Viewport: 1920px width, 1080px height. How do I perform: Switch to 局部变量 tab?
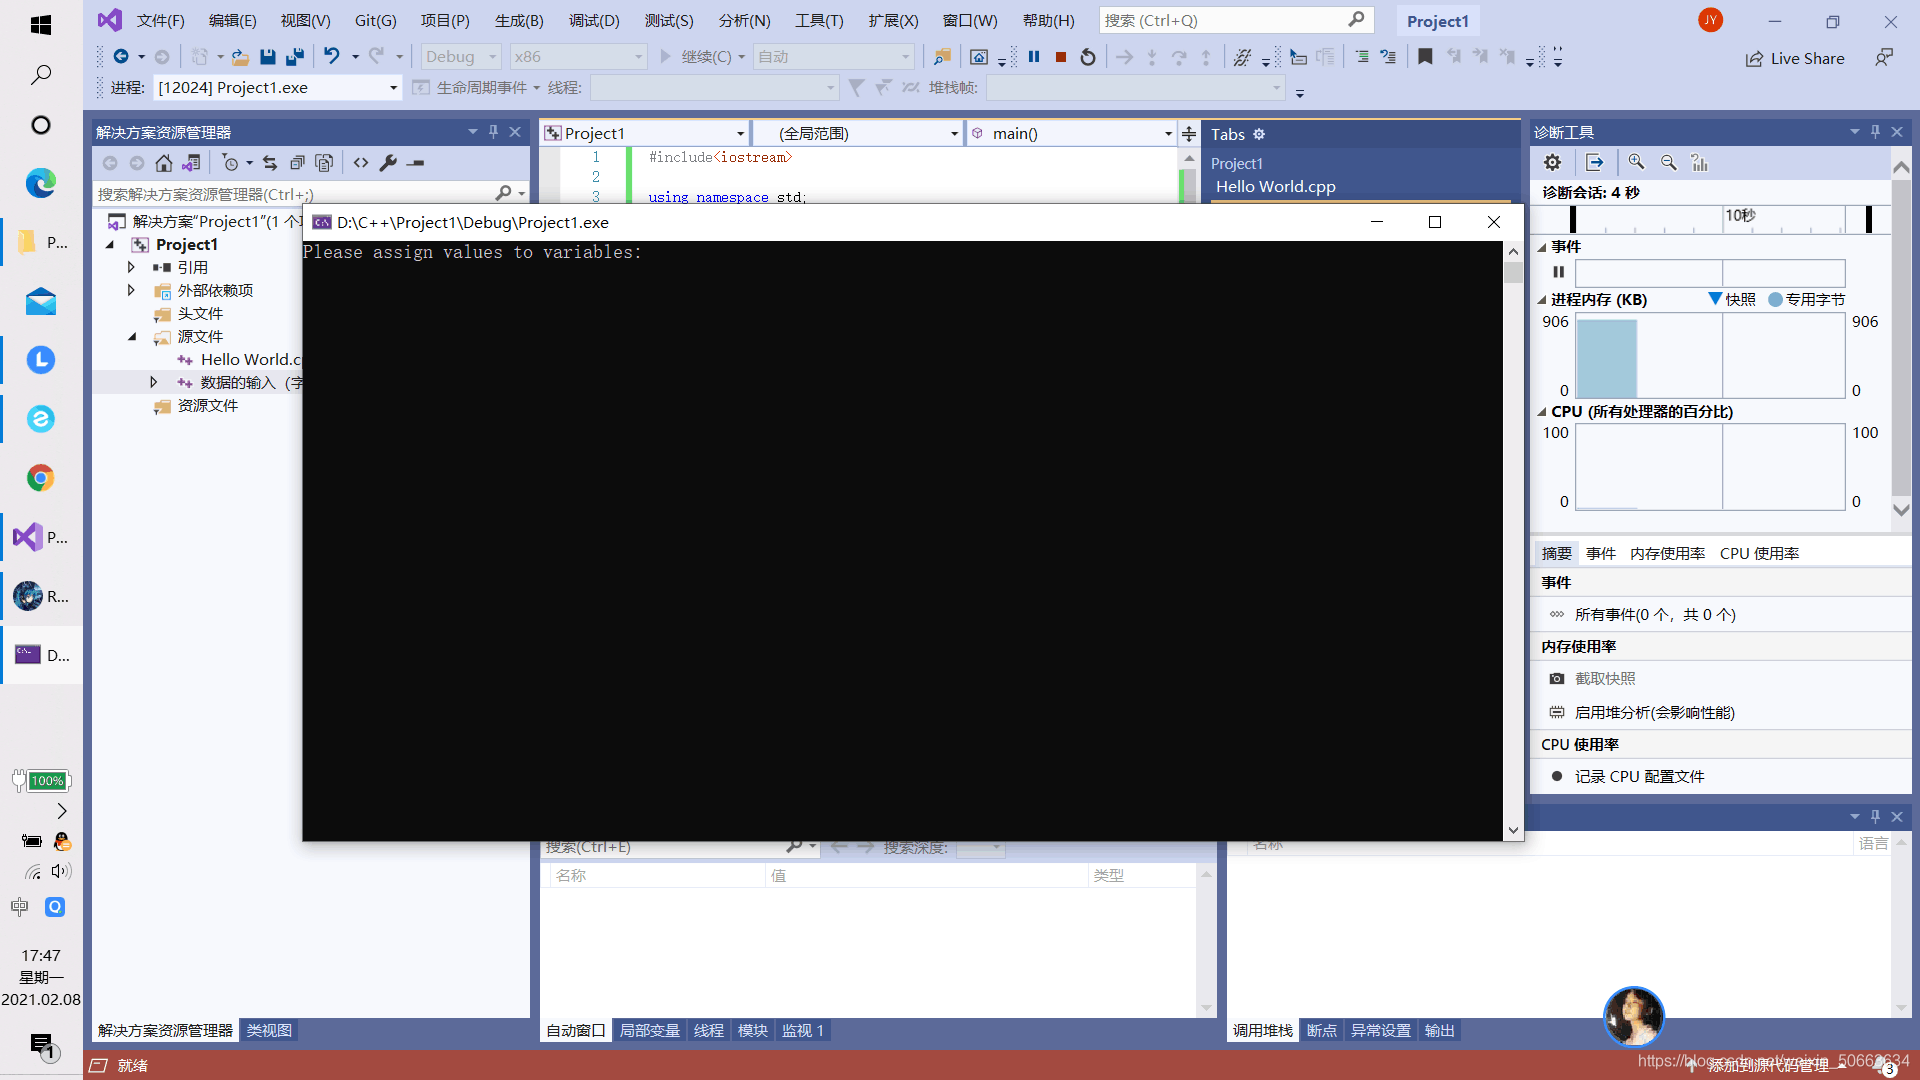click(x=649, y=1030)
